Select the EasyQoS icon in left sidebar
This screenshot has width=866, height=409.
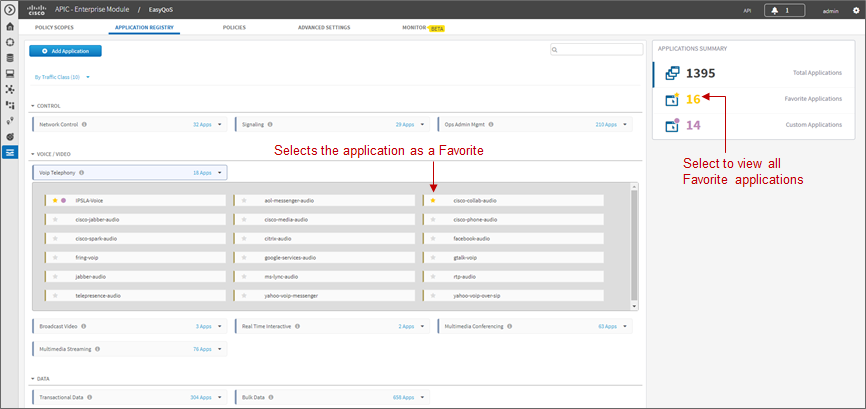(9, 152)
